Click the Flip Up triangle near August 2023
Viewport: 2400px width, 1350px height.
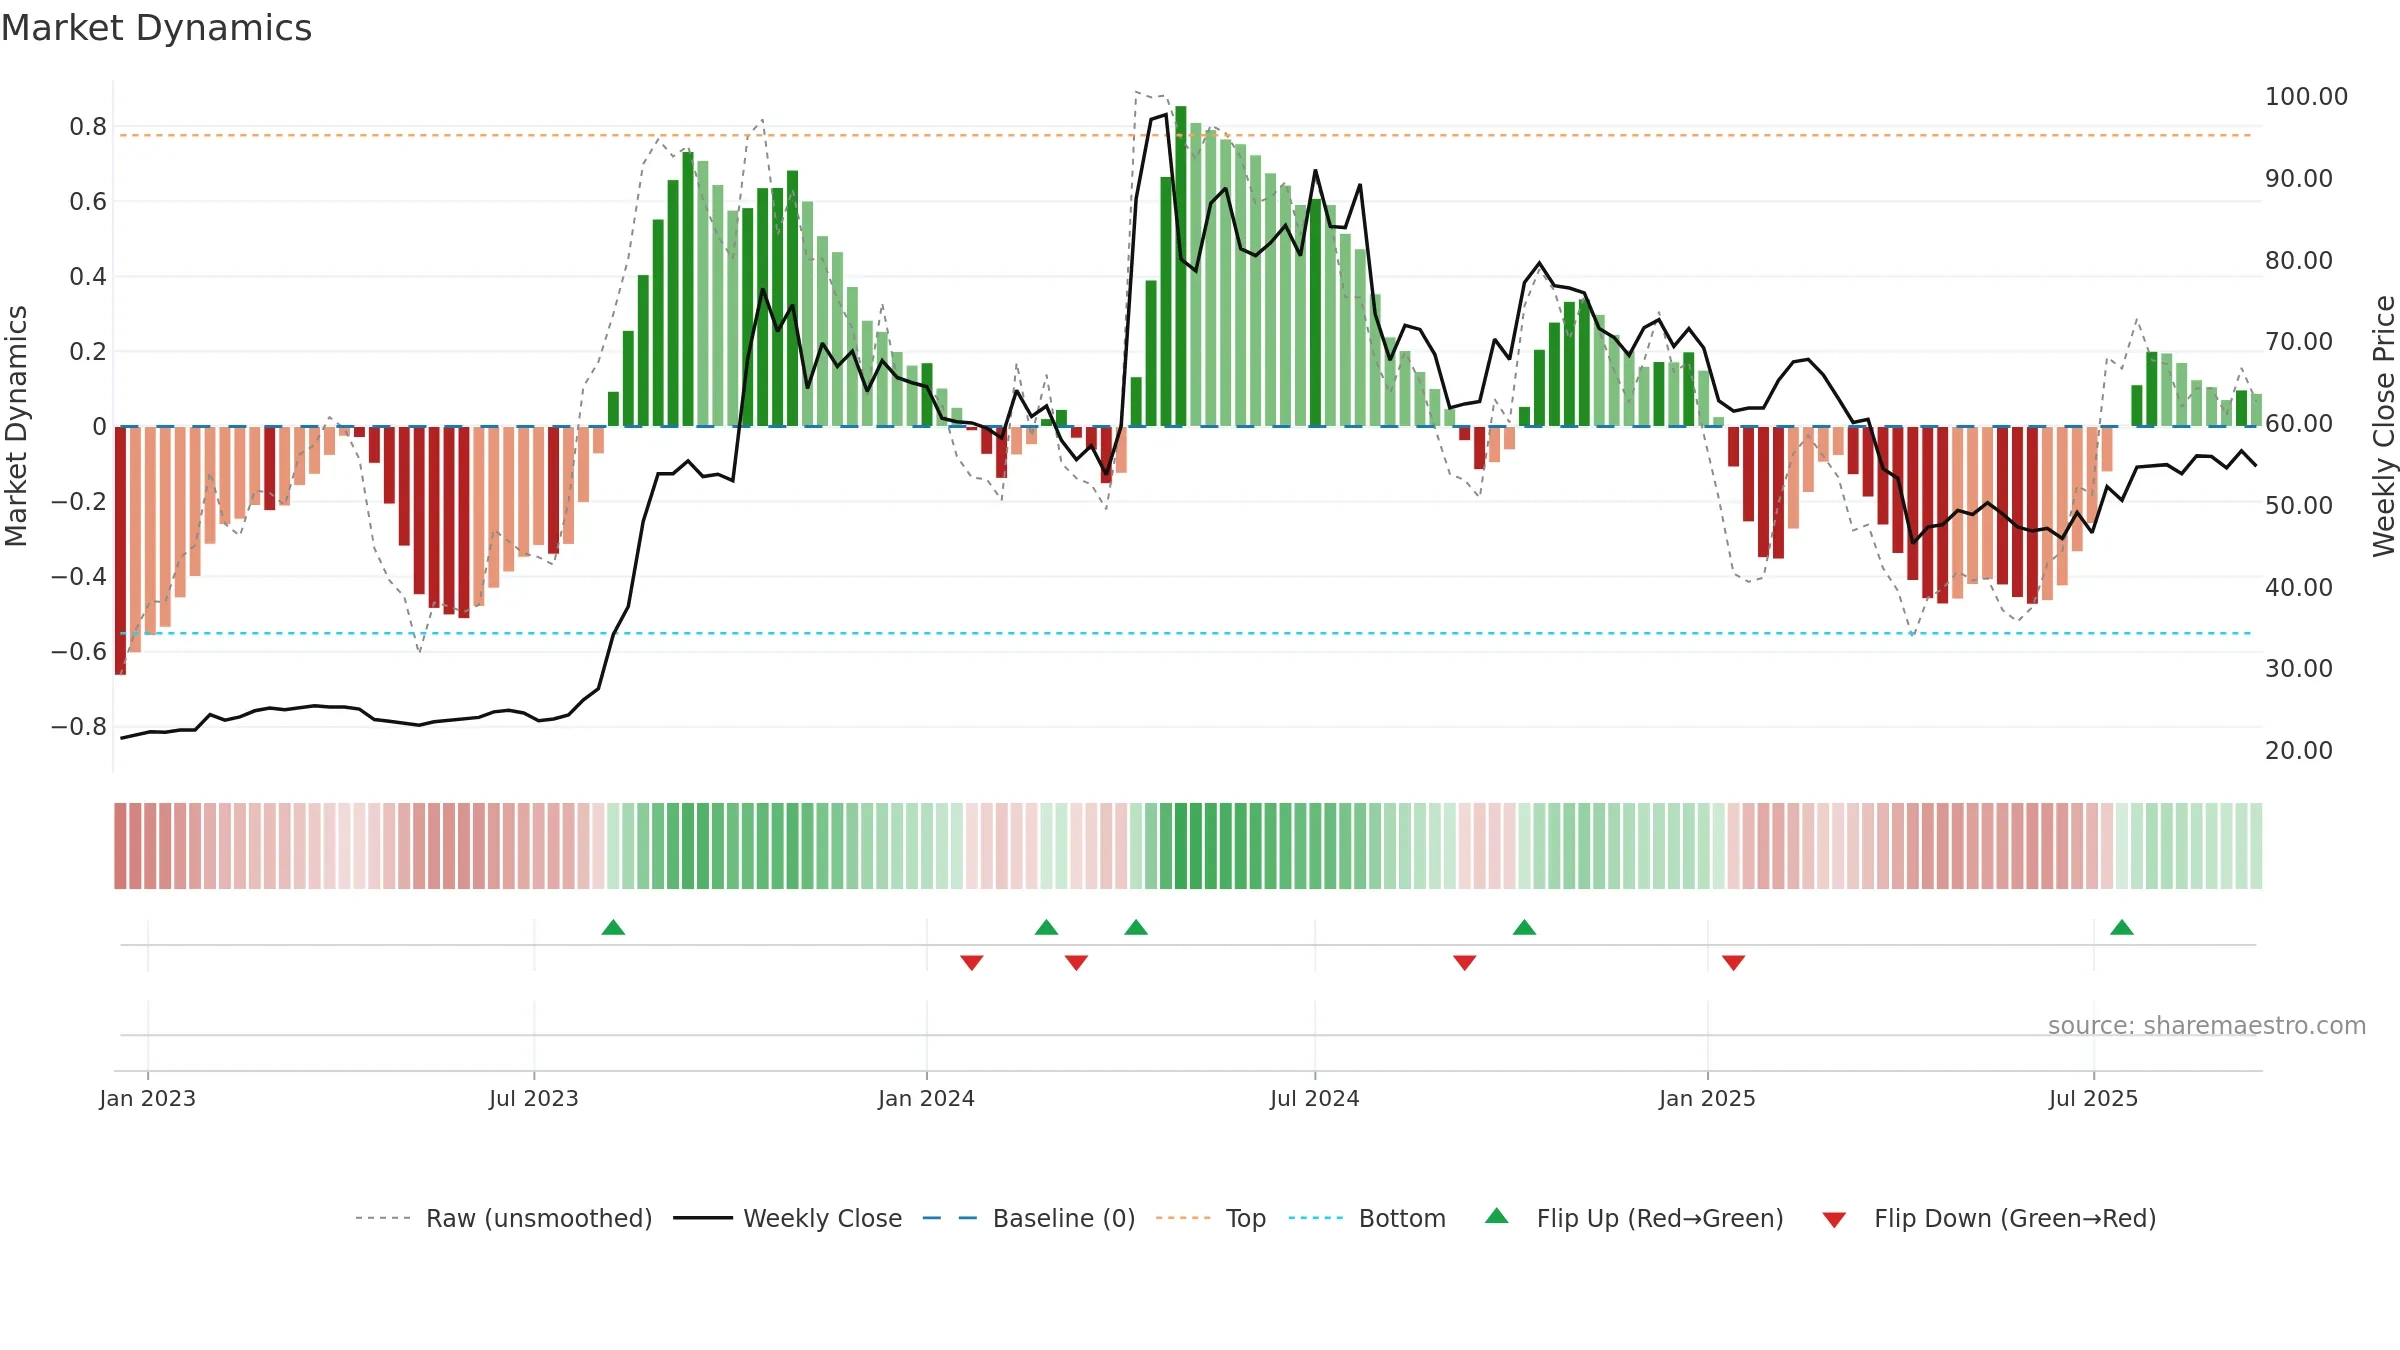tap(613, 928)
